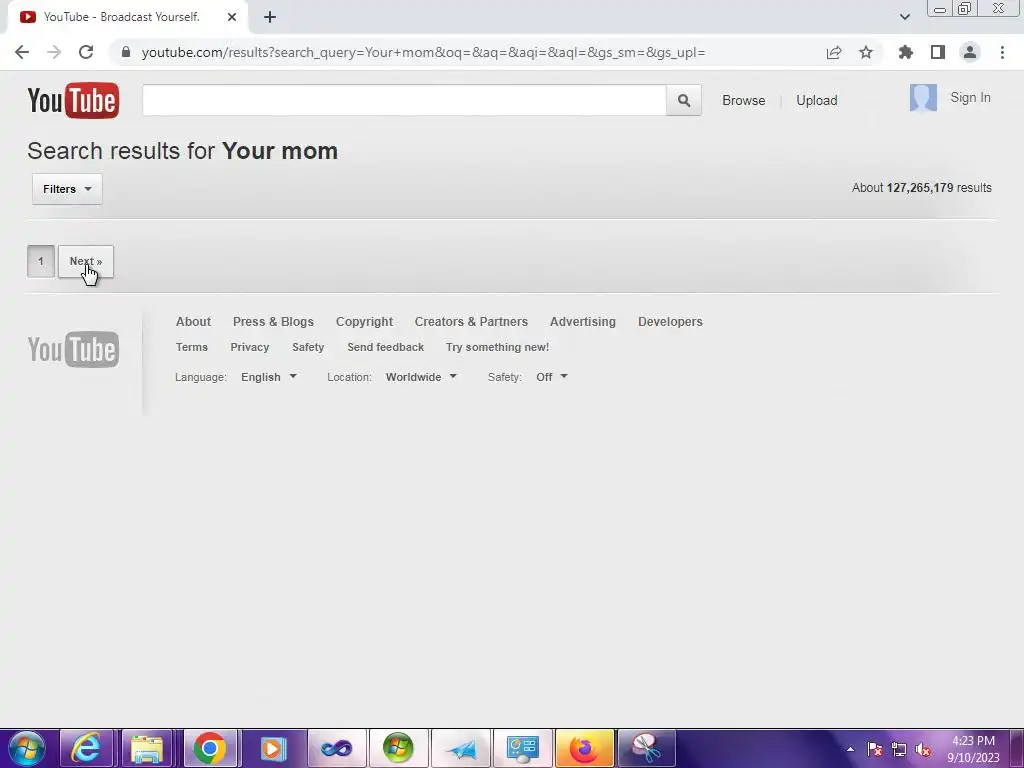Expand the Safety Off dropdown

[x=551, y=377]
